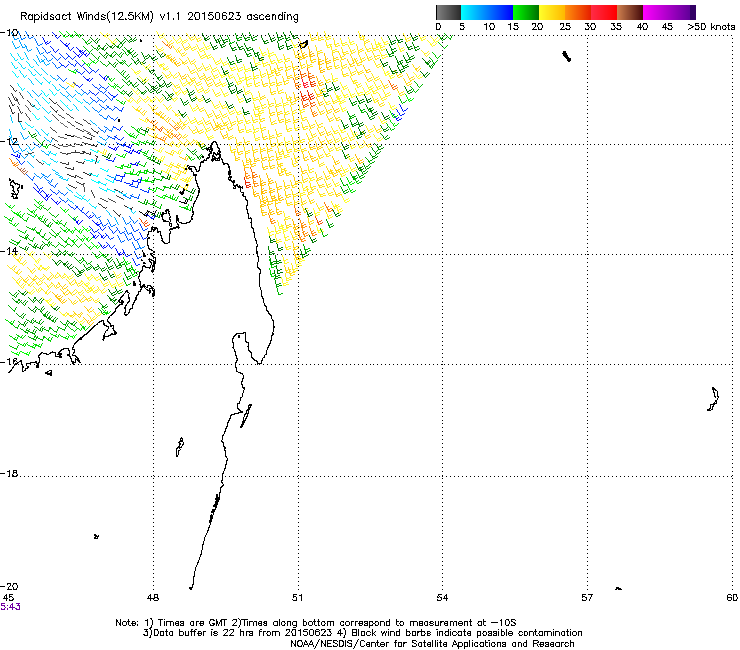This screenshot has height=650, width=740.
Task: Click the longitude label '54'
Action: pos(442,598)
